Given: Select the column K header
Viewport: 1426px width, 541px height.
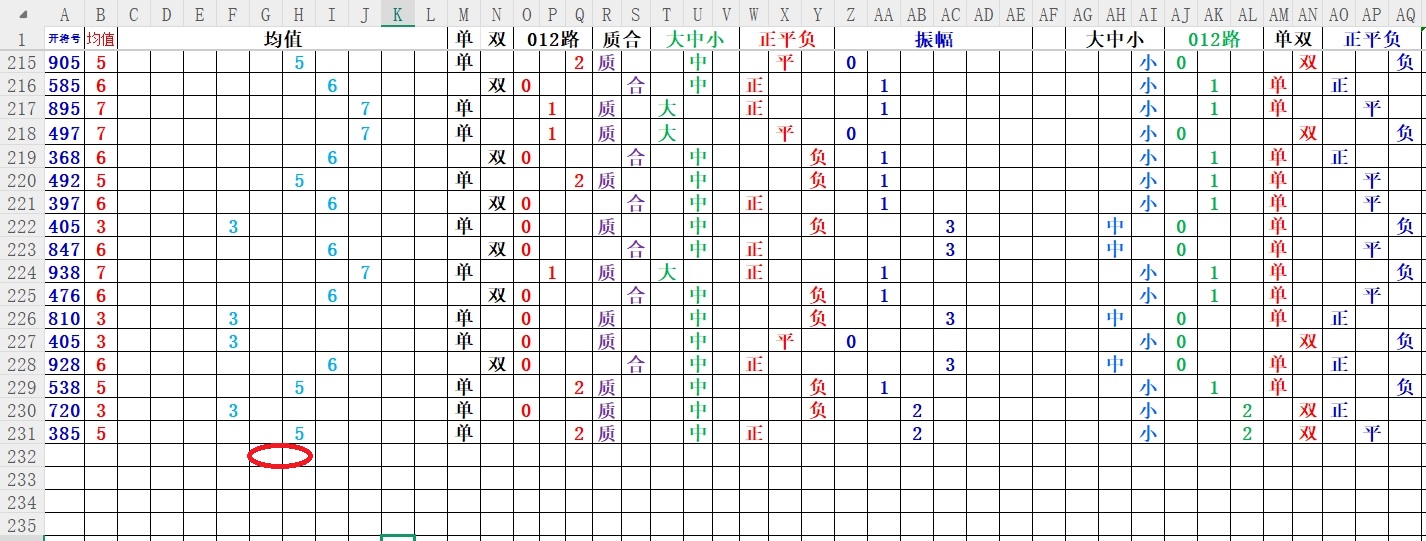Looking at the screenshot, I should coord(397,14).
